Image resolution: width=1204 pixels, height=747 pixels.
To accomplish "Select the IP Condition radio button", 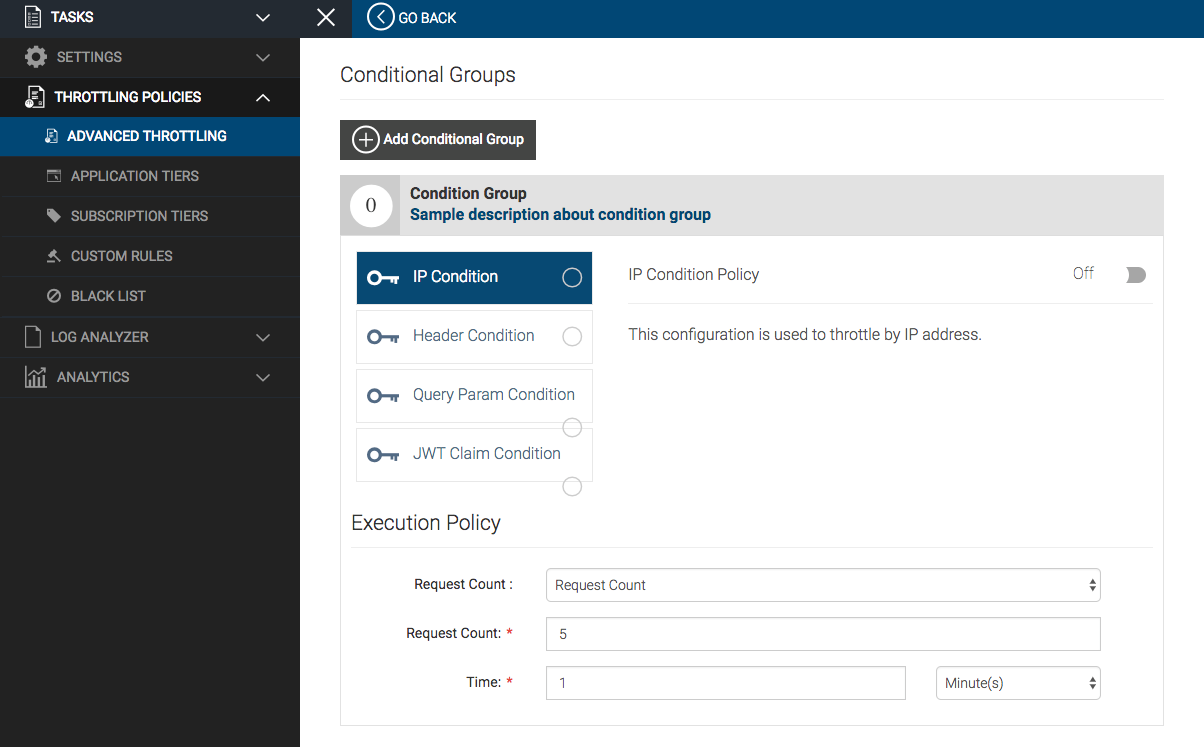I will [x=571, y=277].
